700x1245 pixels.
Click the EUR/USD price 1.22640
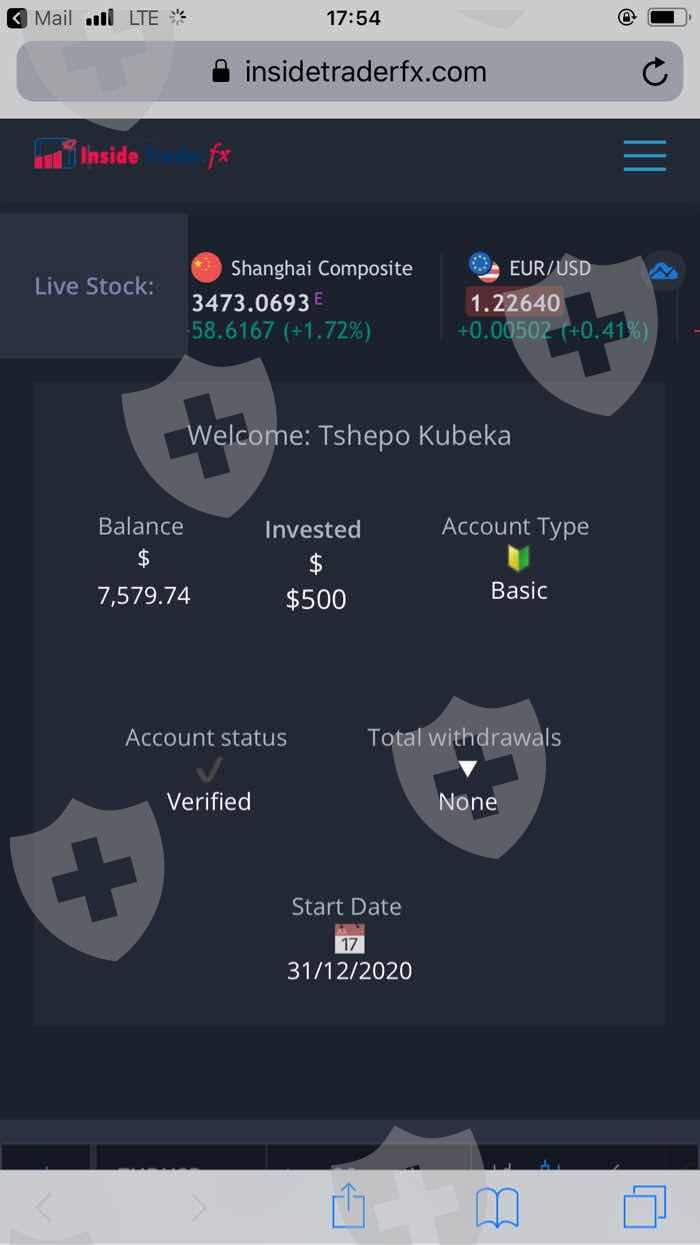(514, 301)
